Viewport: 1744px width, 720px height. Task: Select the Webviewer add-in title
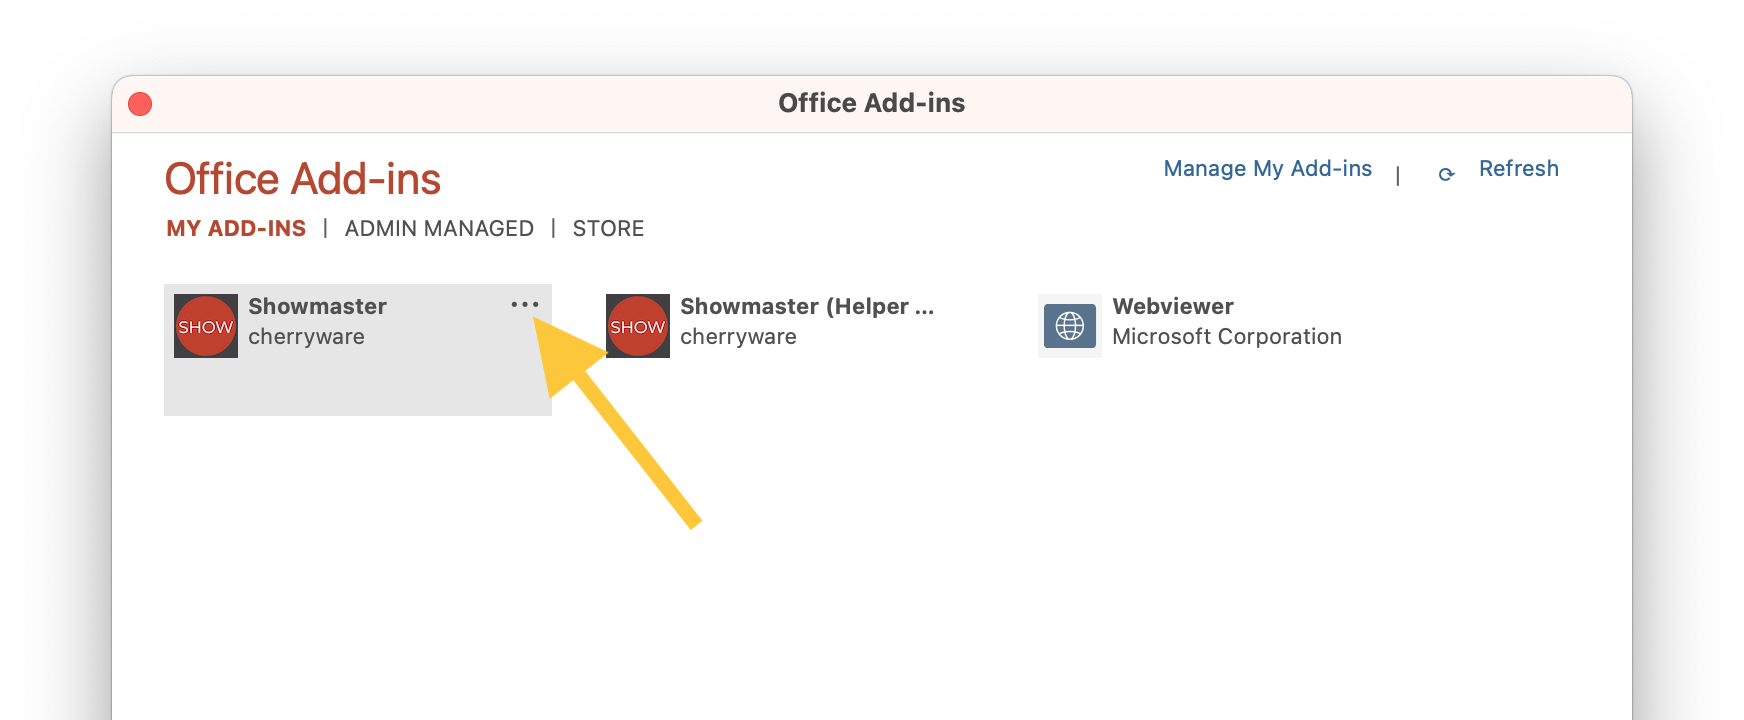1172,306
